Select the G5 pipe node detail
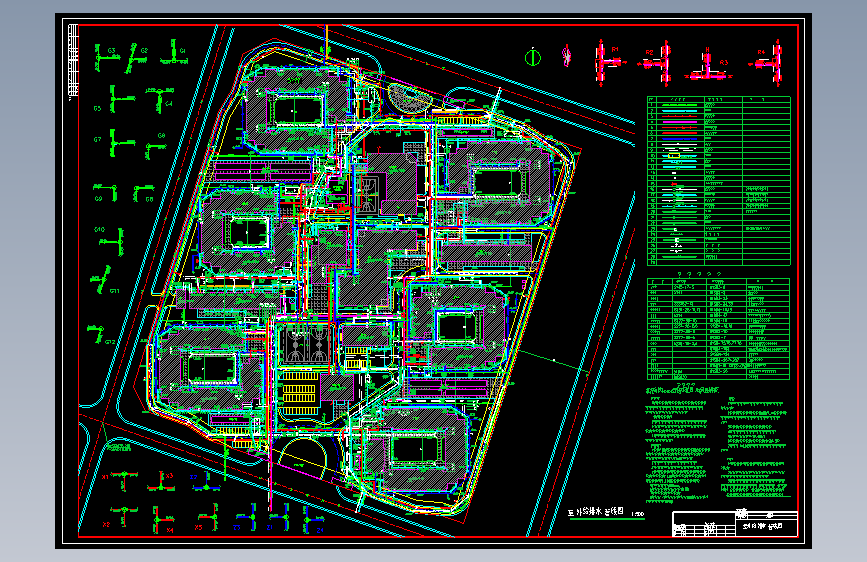The image size is (867, 562). click(x=116, y=99)
